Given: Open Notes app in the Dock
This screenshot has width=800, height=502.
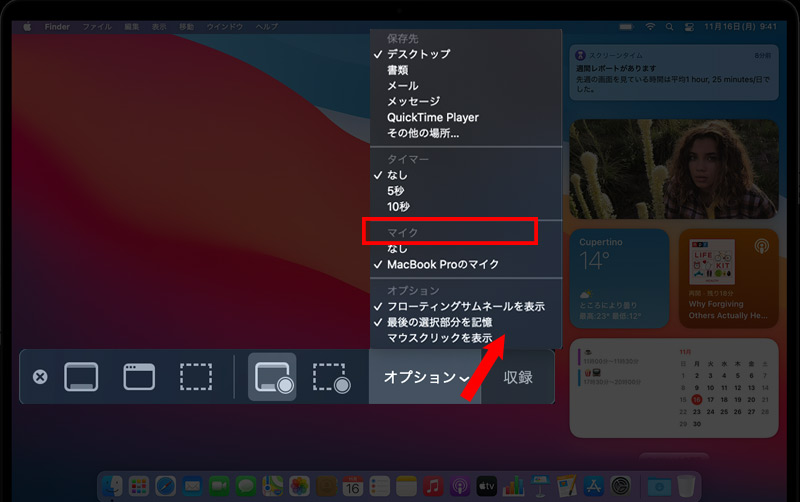Looking at the screenshot, I should pyautogui.click(x=406, y=486).
